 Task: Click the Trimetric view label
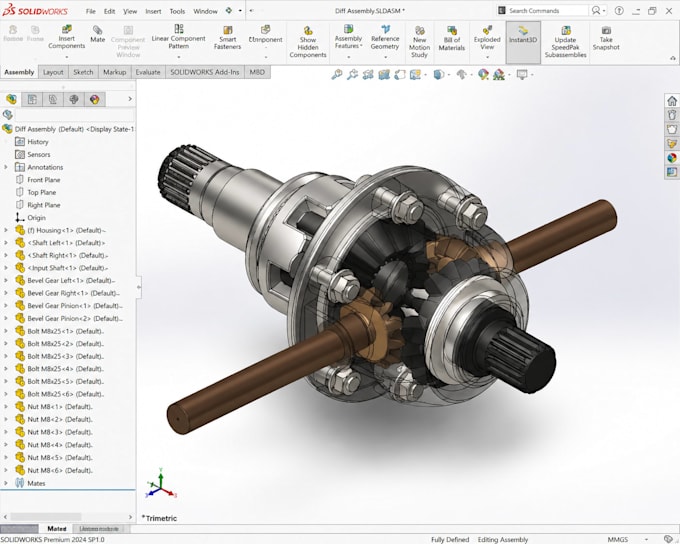[159, 518]
